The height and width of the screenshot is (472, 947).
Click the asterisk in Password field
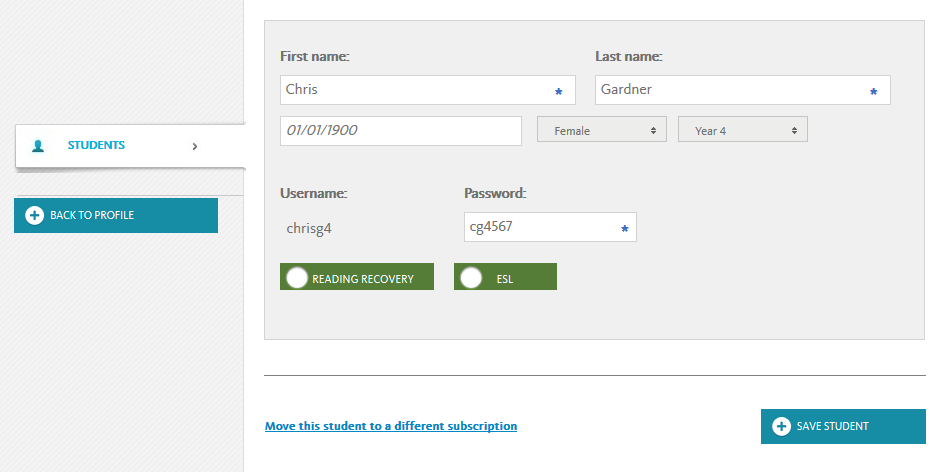pyautogui.click(x=625, y=229)
